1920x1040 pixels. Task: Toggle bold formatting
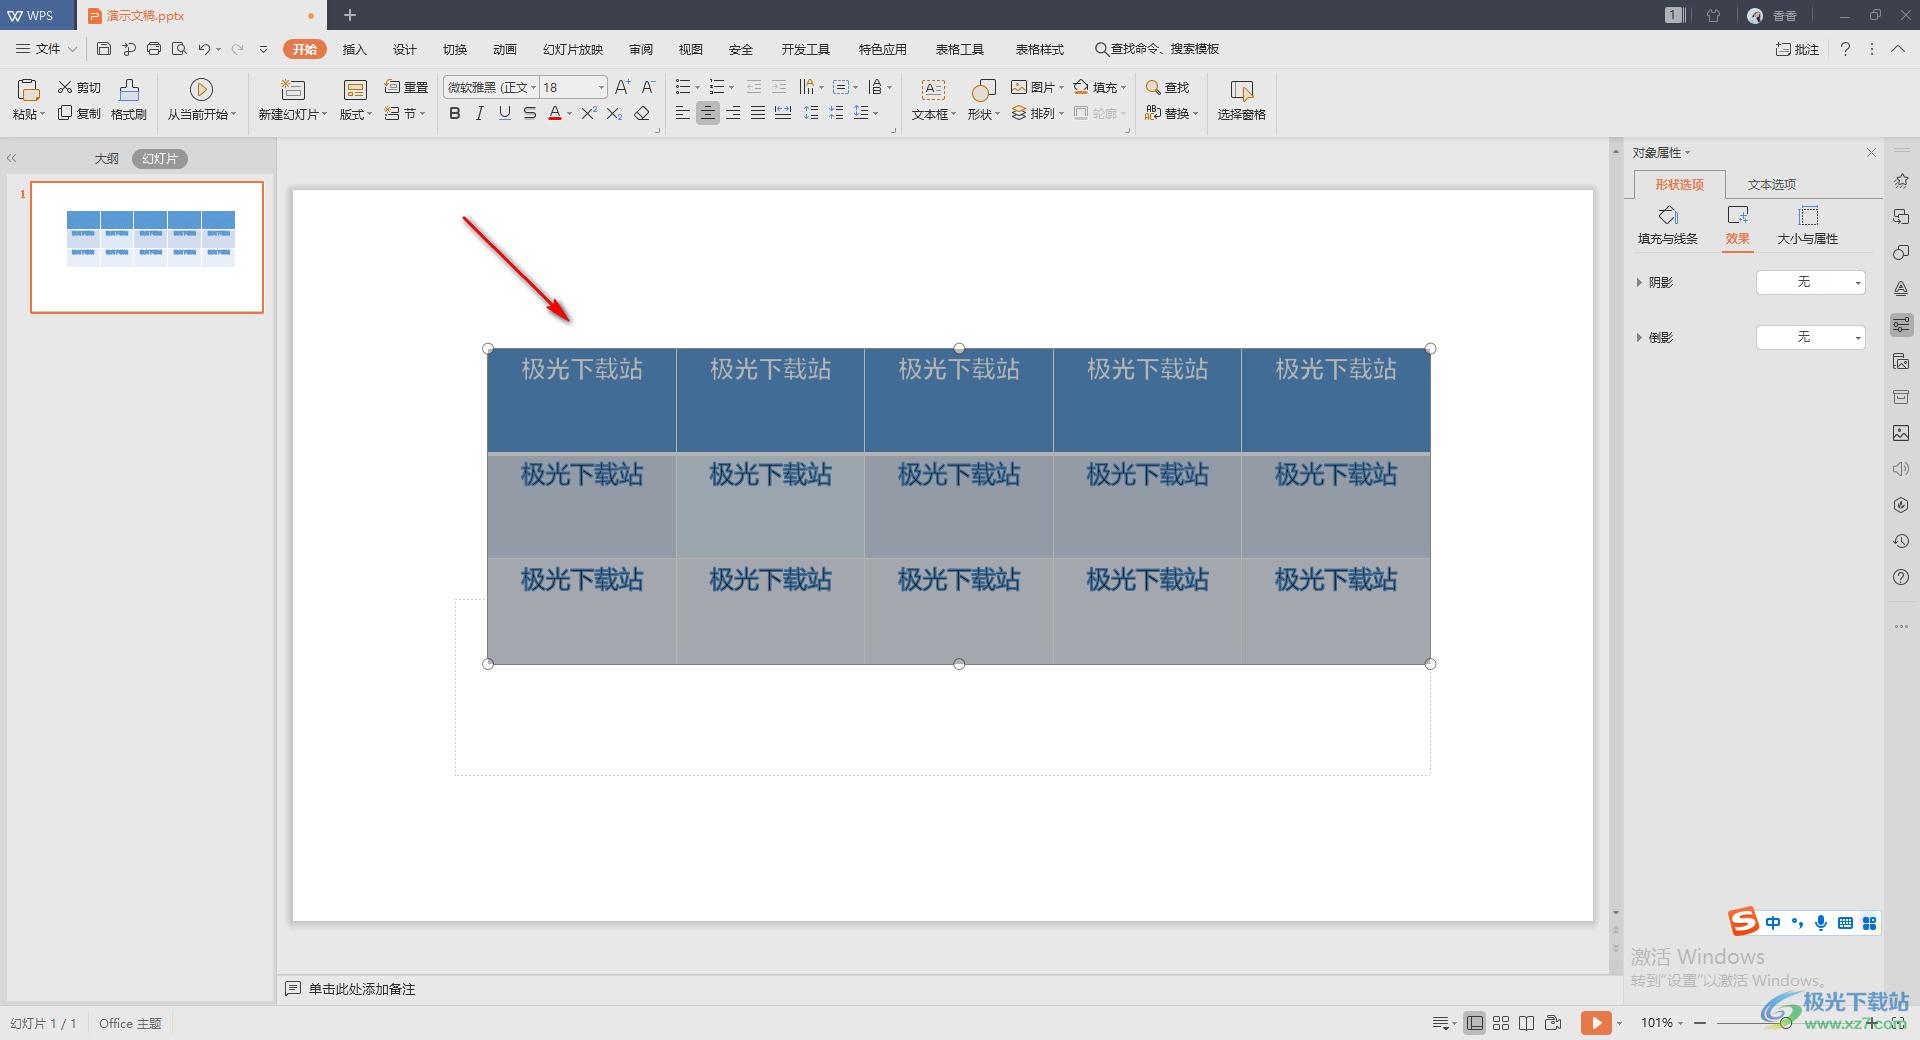[x=455, y=114]
